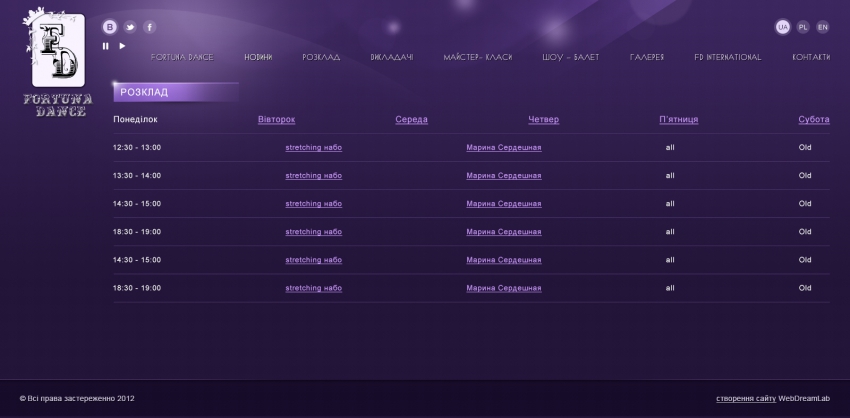
Task: Select the Вівторок day link
Action: coord(276,120)
